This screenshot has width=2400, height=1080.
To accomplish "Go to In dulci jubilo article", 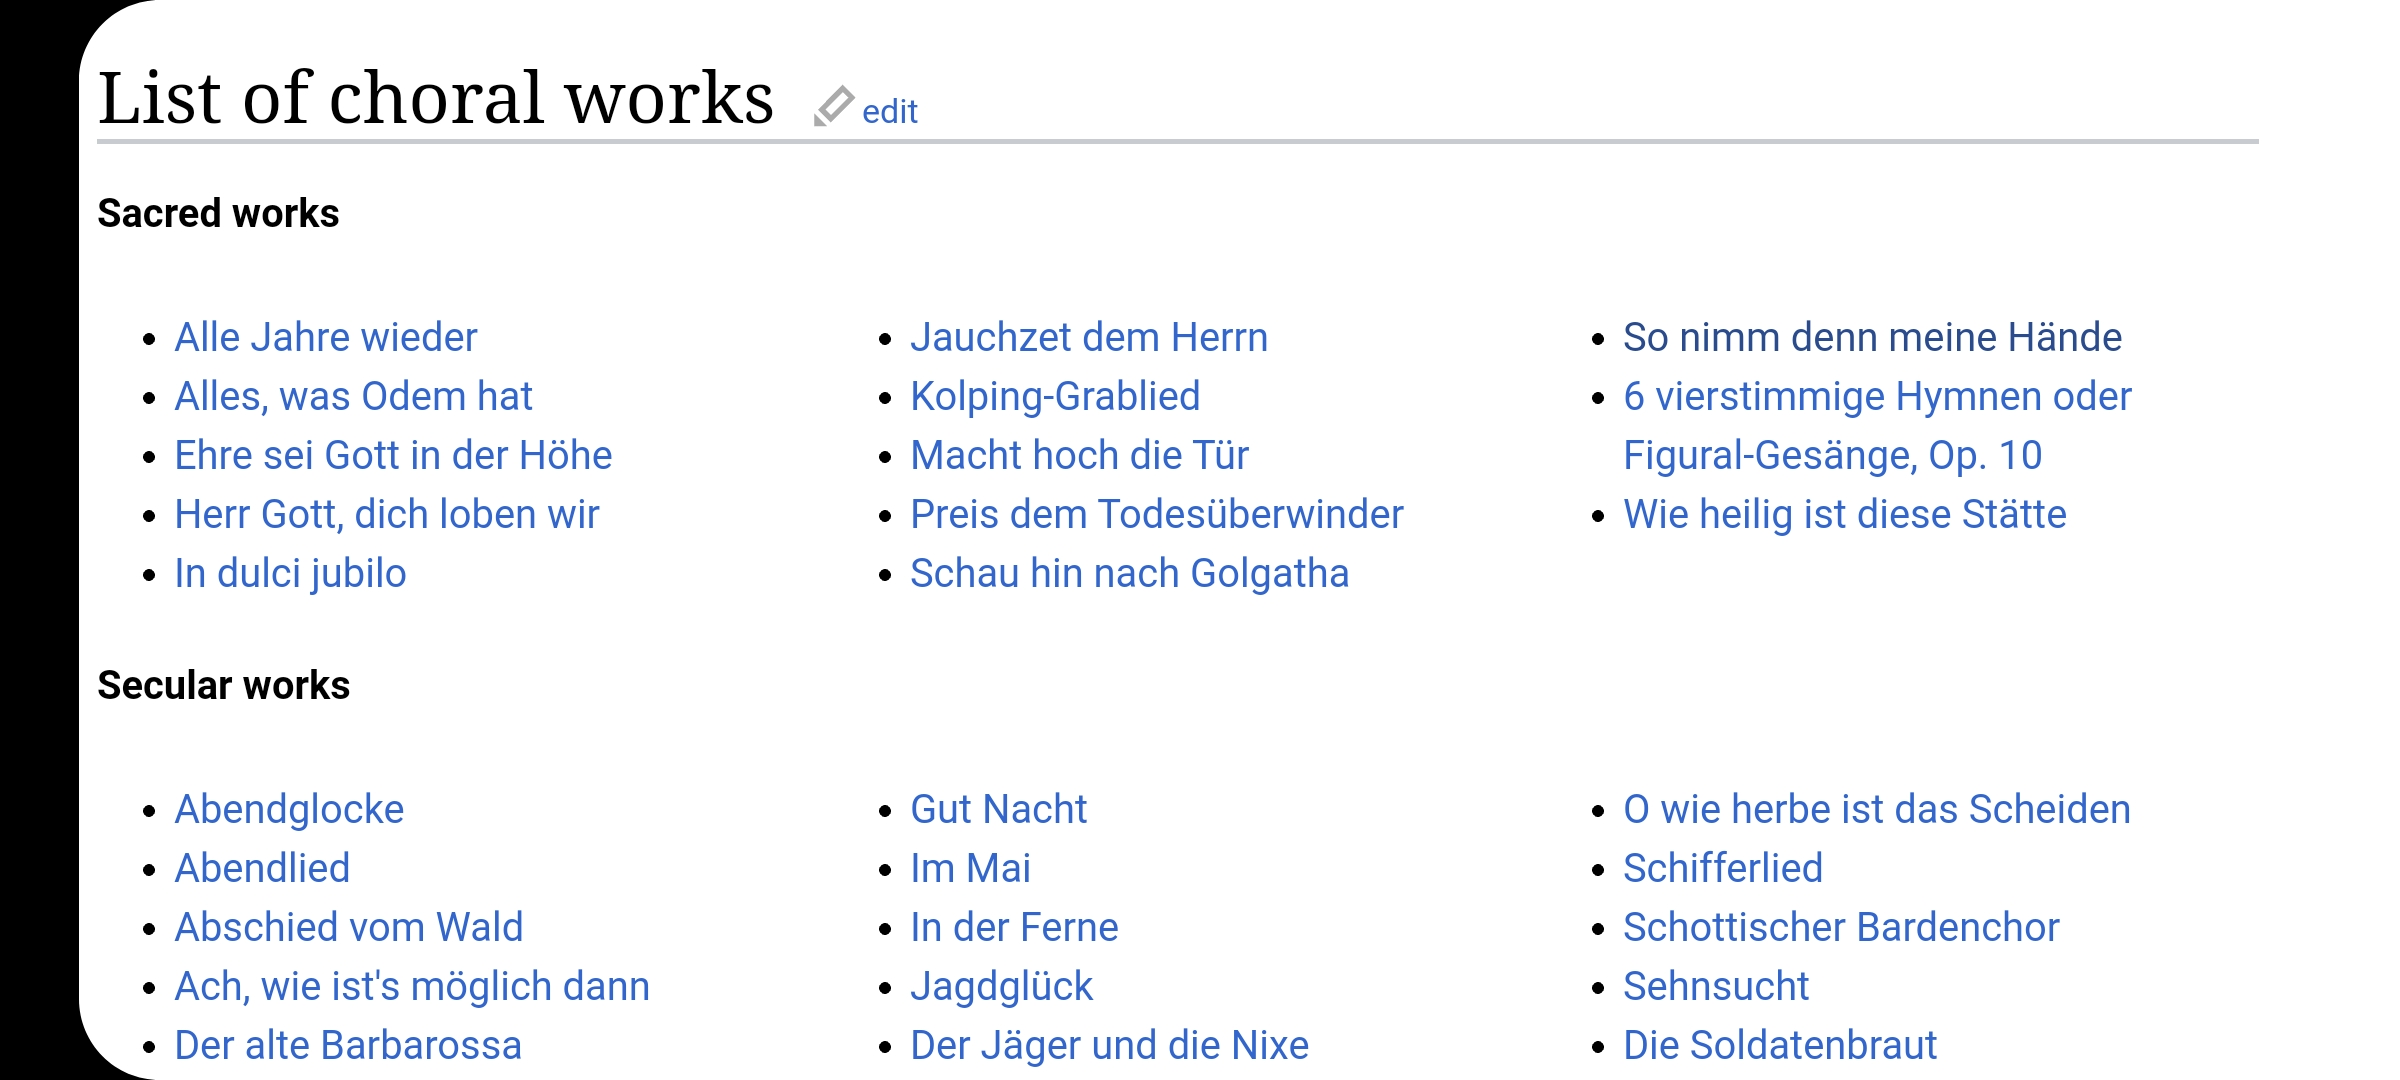I will point(290,574).
